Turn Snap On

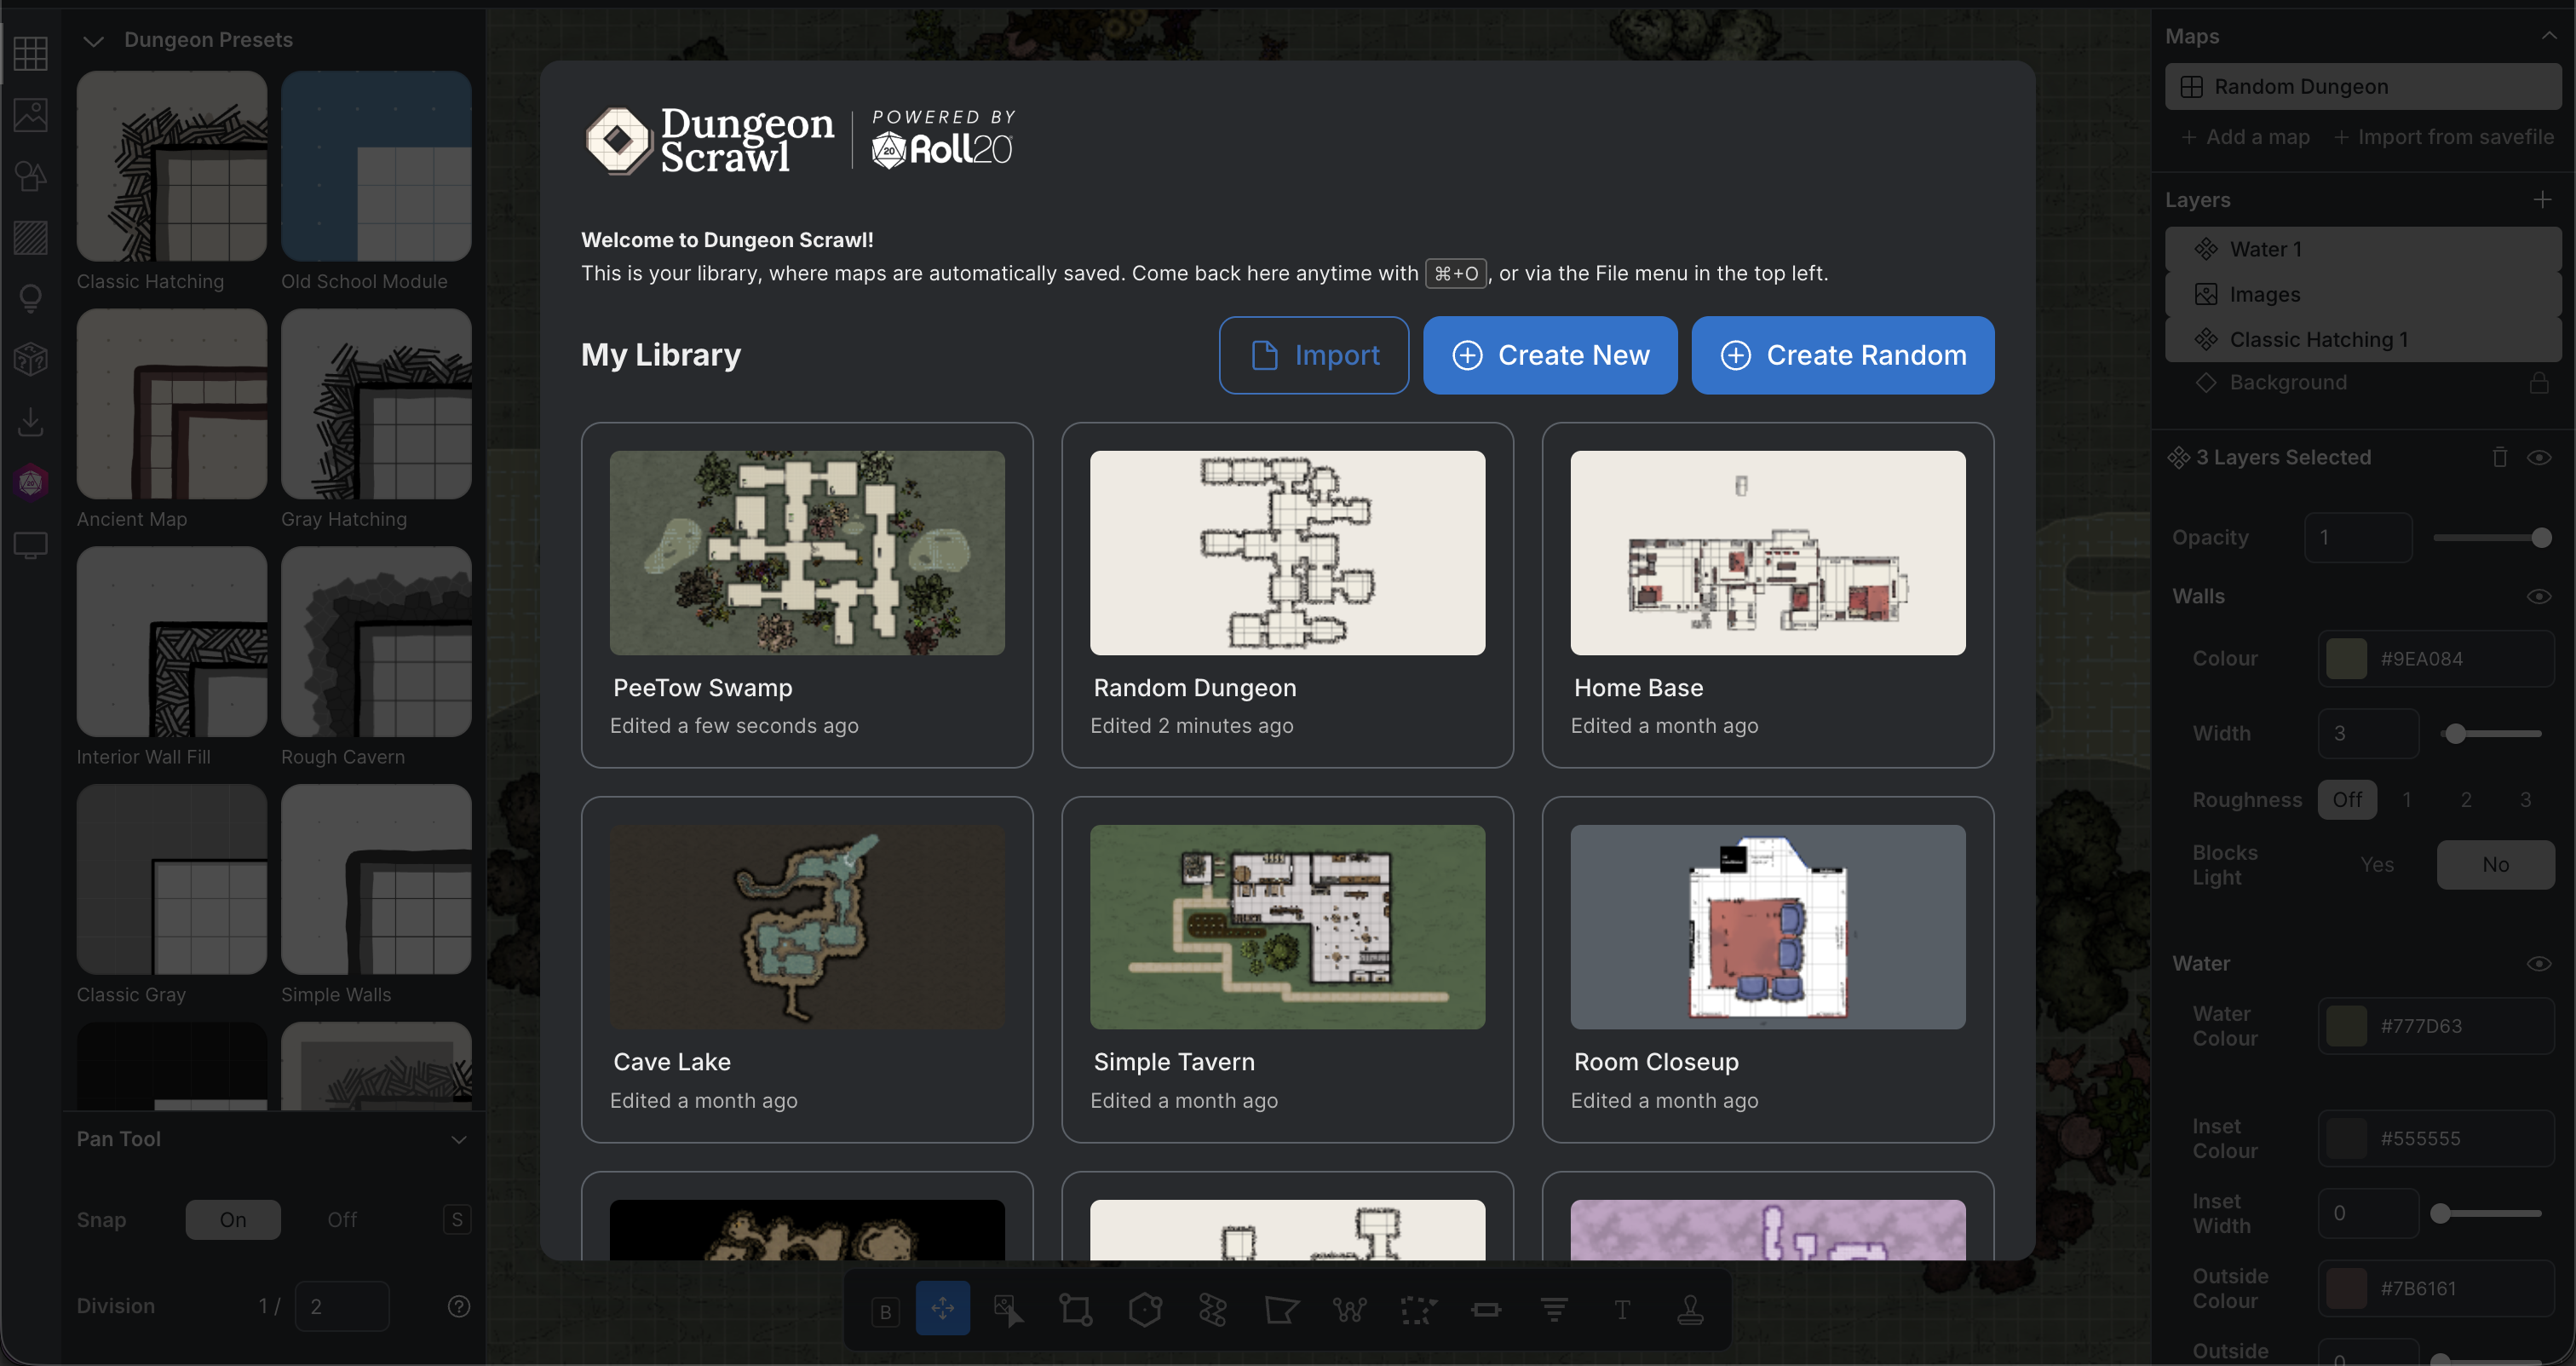coord(233,1219)
